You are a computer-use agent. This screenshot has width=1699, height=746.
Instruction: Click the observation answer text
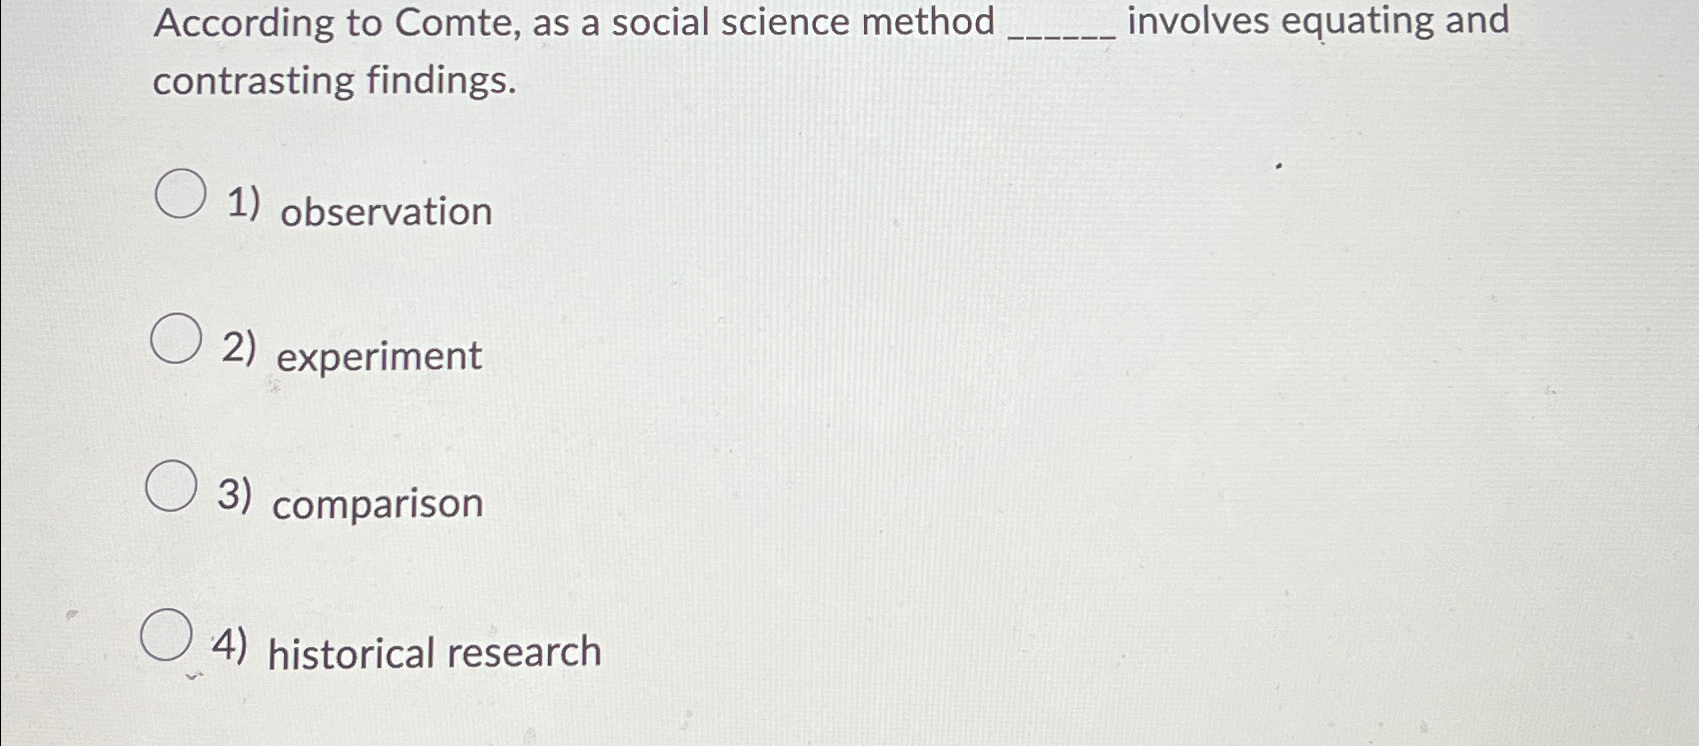(385, 212)
